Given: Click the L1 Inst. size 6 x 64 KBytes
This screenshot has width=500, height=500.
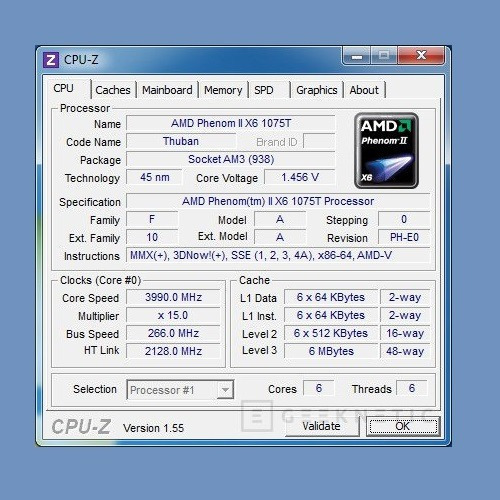Looking at the screenshot, I should pyautogui.click(x=331, y=315).
